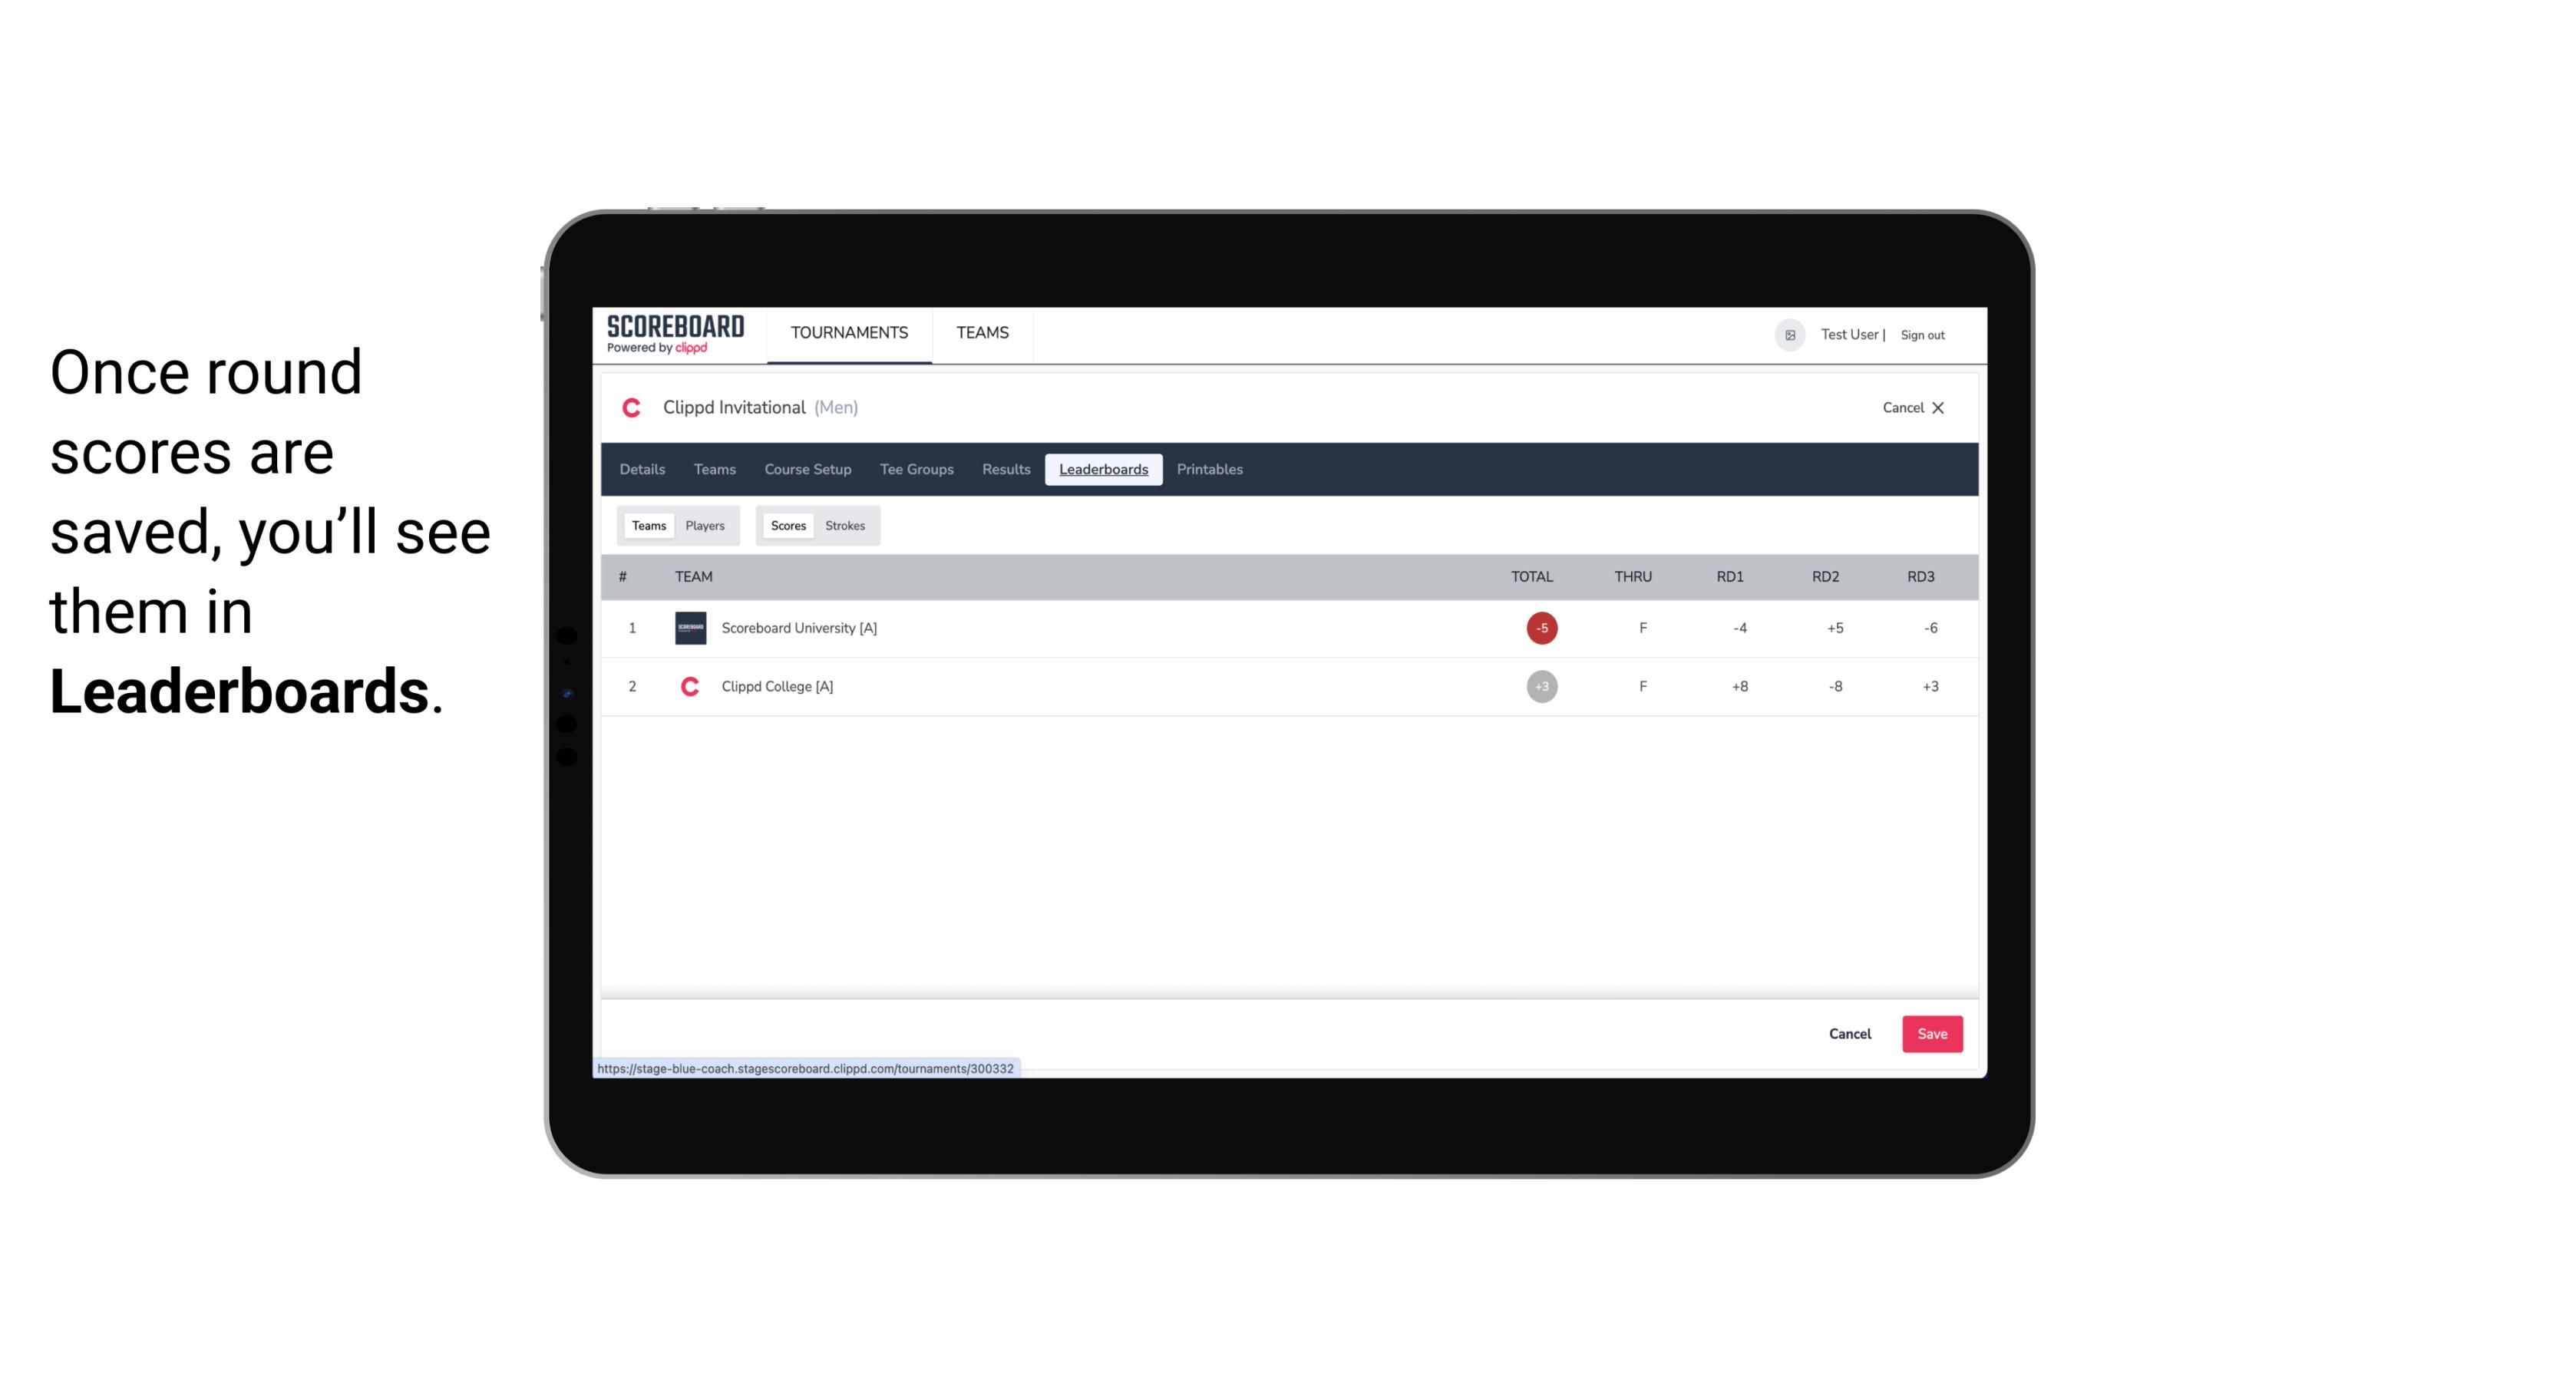Click the Scores filter button
The image size is (2576, 1386).
coord(788,526)
